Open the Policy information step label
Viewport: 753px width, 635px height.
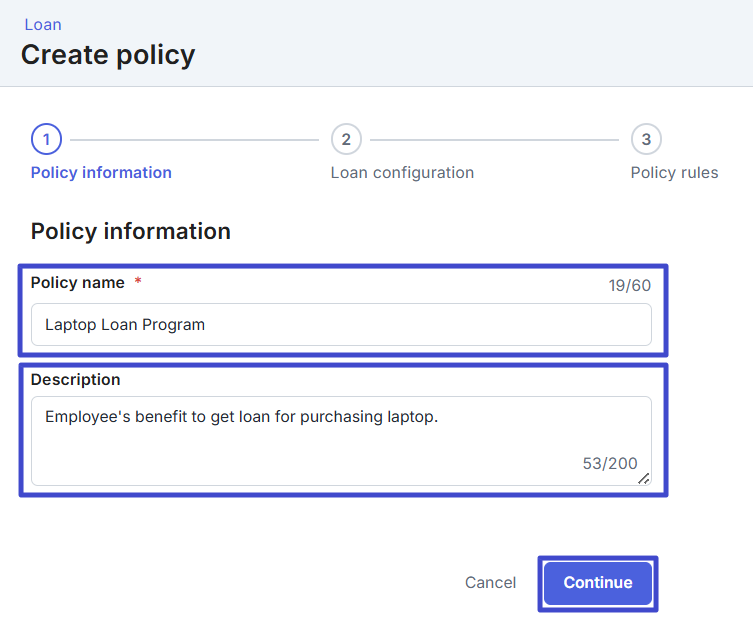101,172
